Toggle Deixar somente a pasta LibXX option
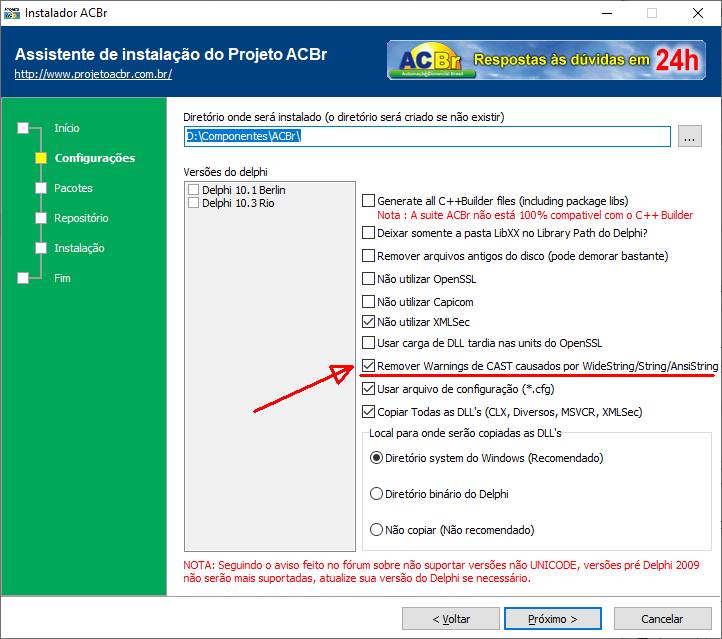This screenshot has height=639, width=722. [368, 233]
